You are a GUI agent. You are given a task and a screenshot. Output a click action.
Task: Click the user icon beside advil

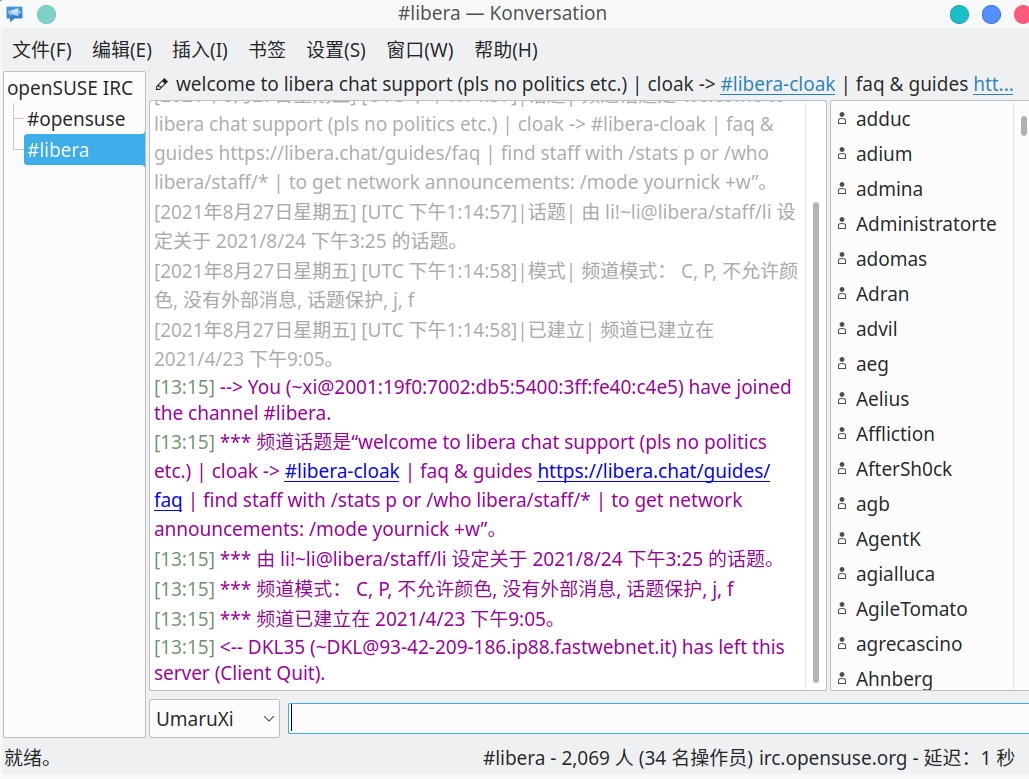tap(842, 329)
